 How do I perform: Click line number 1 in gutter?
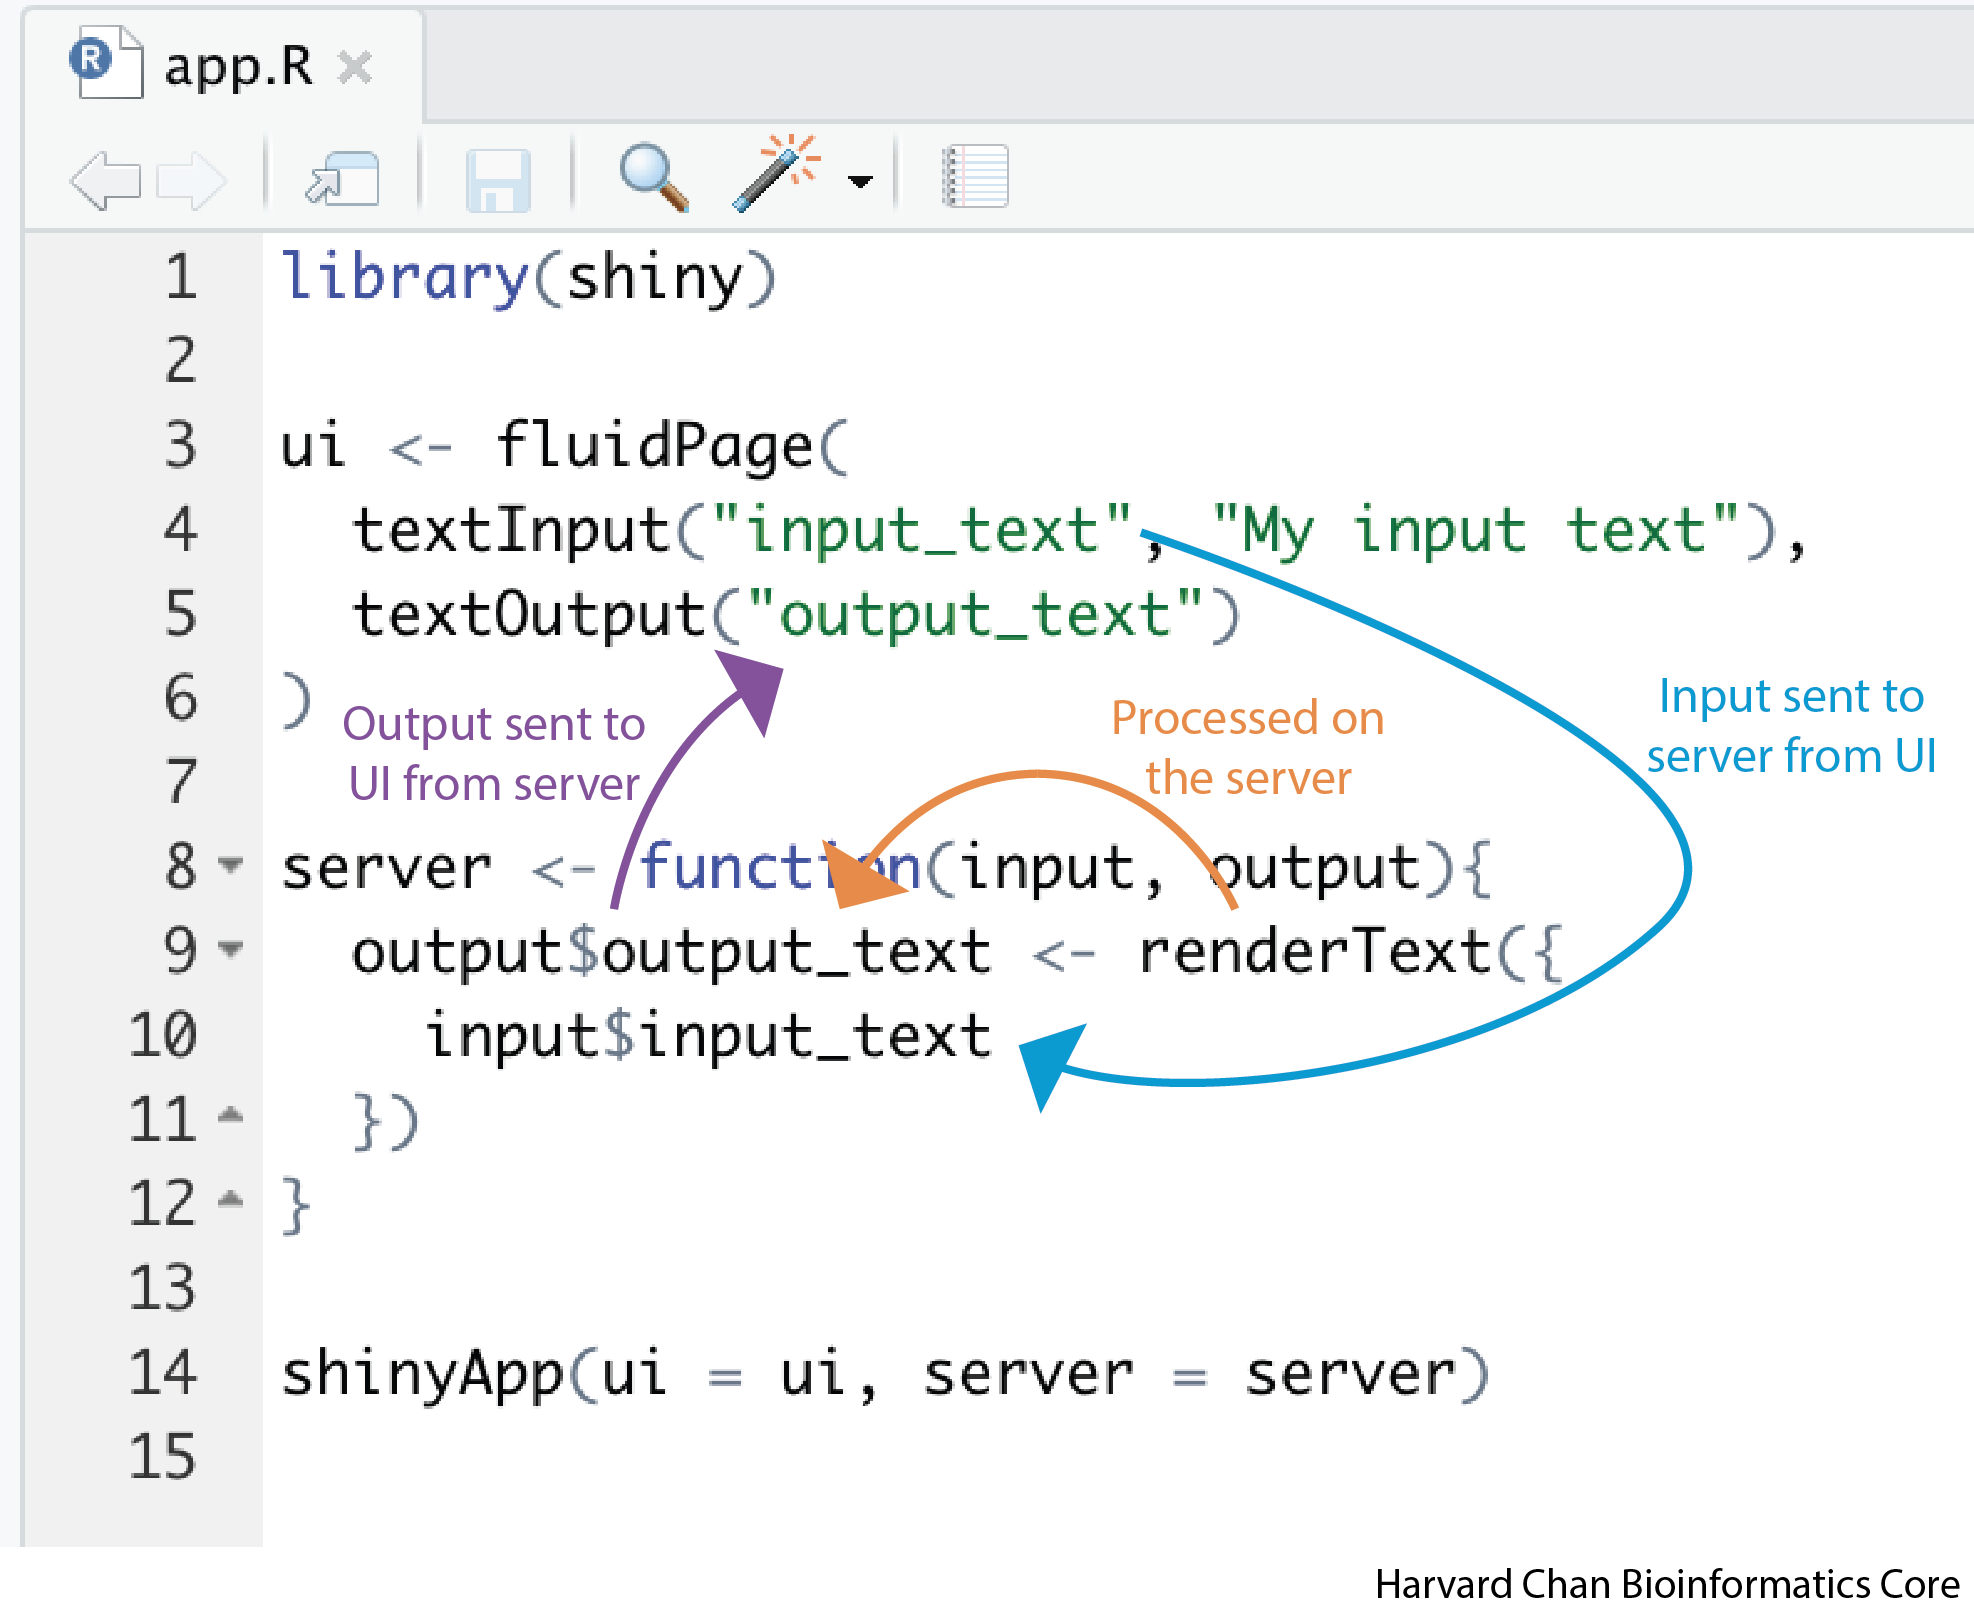pos(181,277)
